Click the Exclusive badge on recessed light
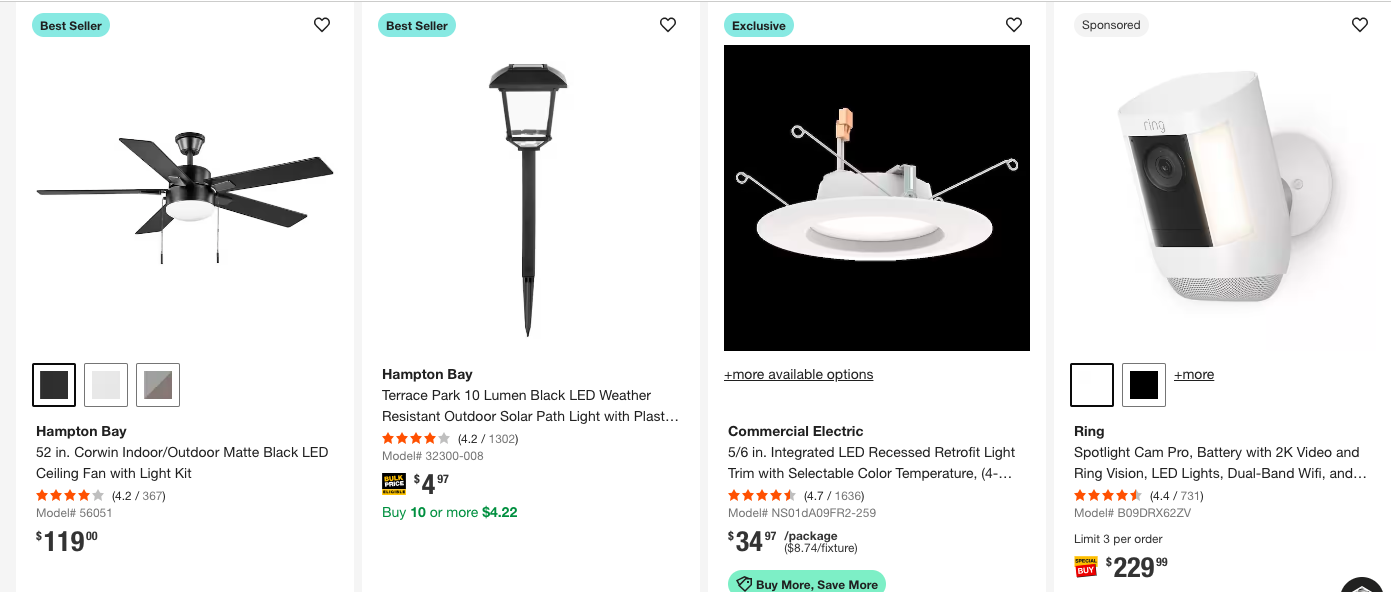 758,26
